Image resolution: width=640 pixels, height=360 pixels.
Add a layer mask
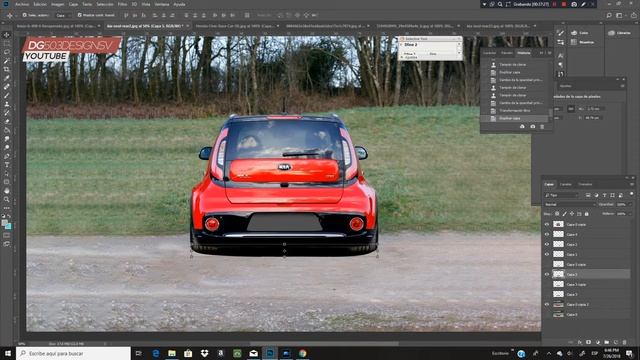click(x=588, y=342)
